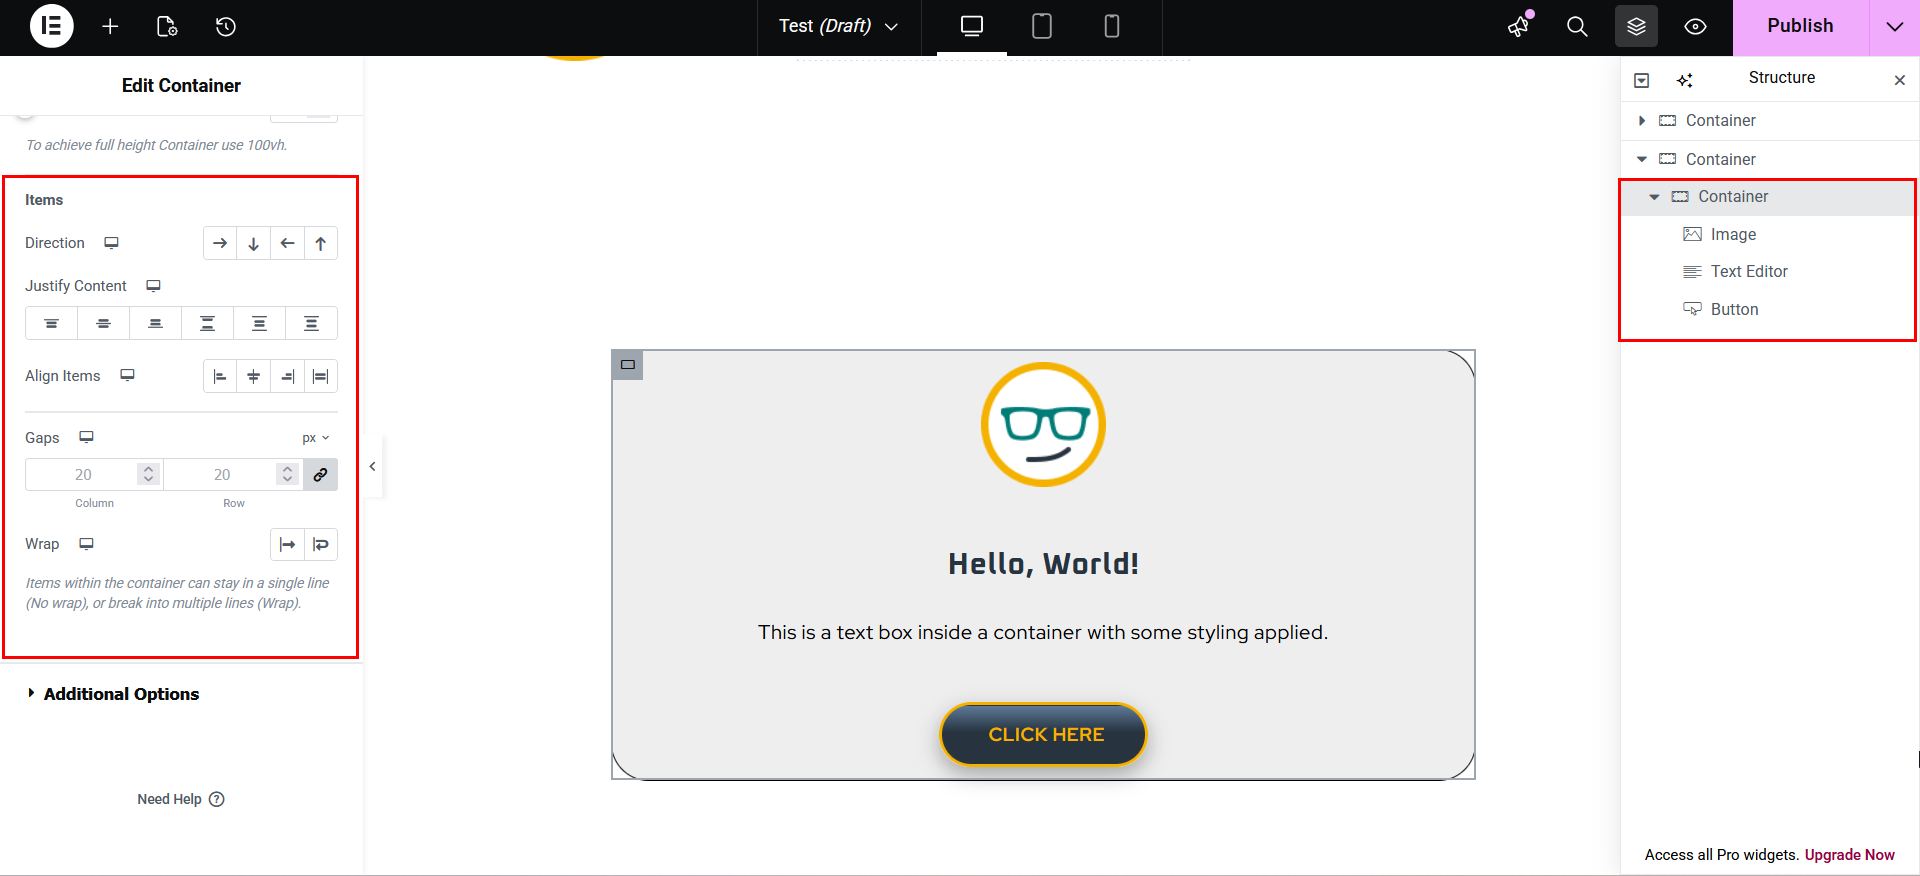The height and width of the screenshot is (876, 1920).
Task: Open revision history icon
Action: pyautogui.click(x=226, y=27)
